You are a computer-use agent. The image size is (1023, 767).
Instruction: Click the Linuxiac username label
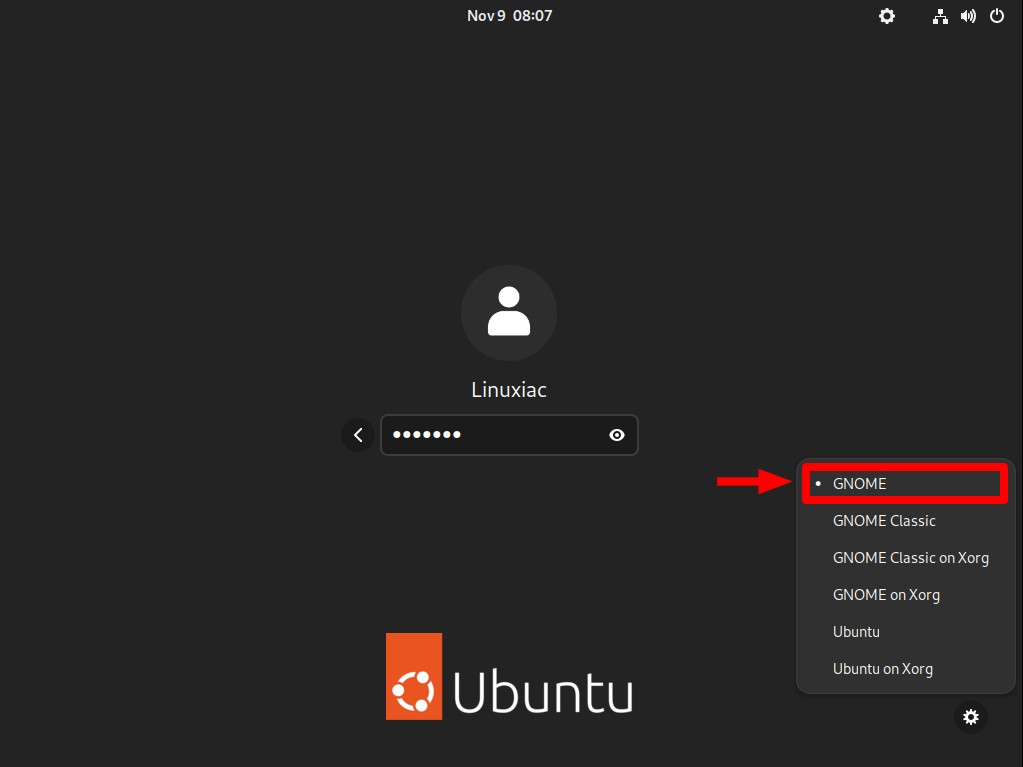(509, 389)
